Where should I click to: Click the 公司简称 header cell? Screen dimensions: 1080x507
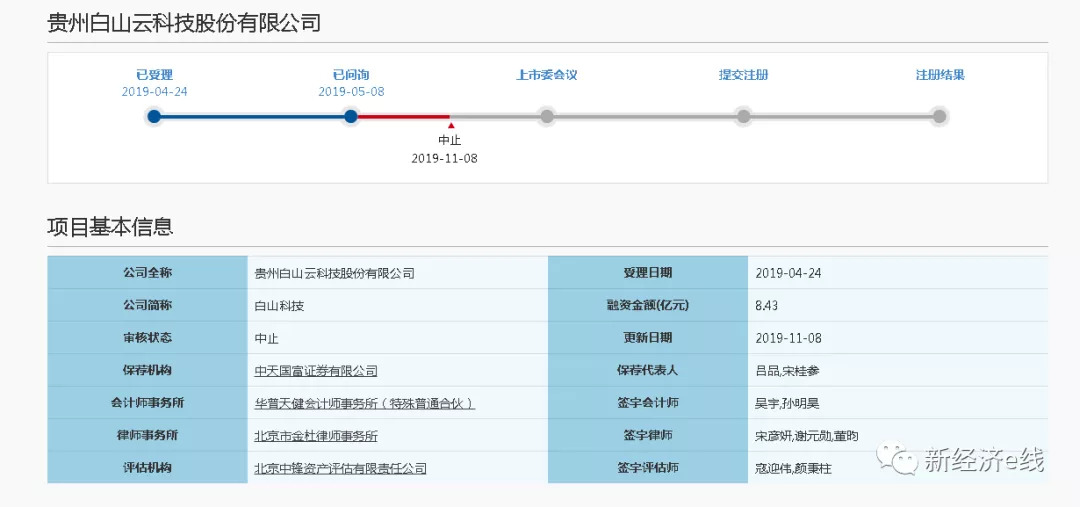[x=147, y=305]
